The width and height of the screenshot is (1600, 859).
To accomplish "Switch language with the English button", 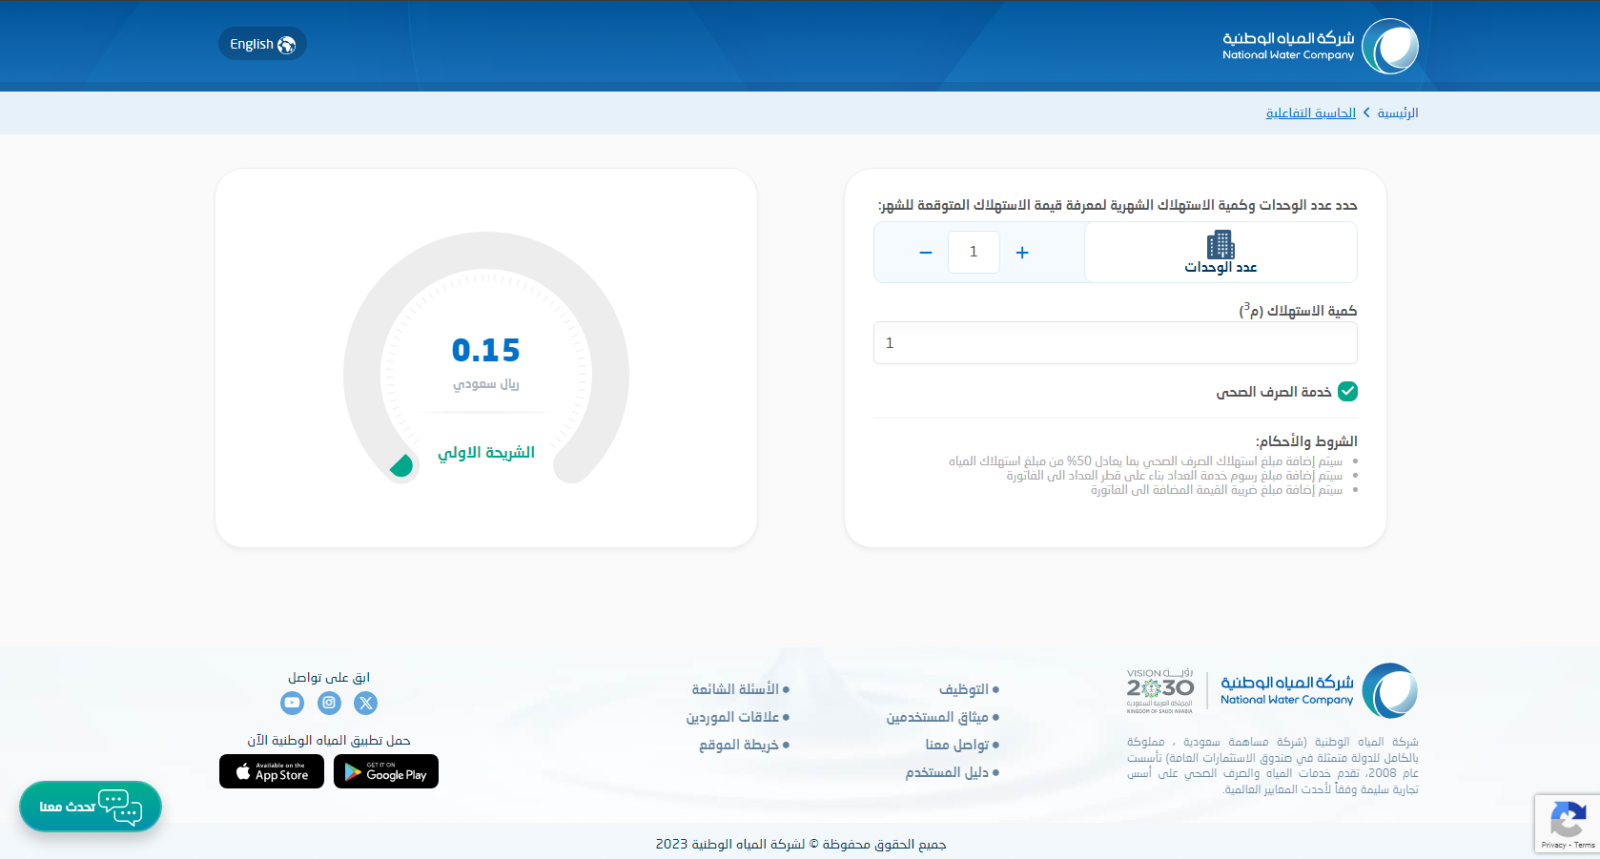I will tap(262, 44).
